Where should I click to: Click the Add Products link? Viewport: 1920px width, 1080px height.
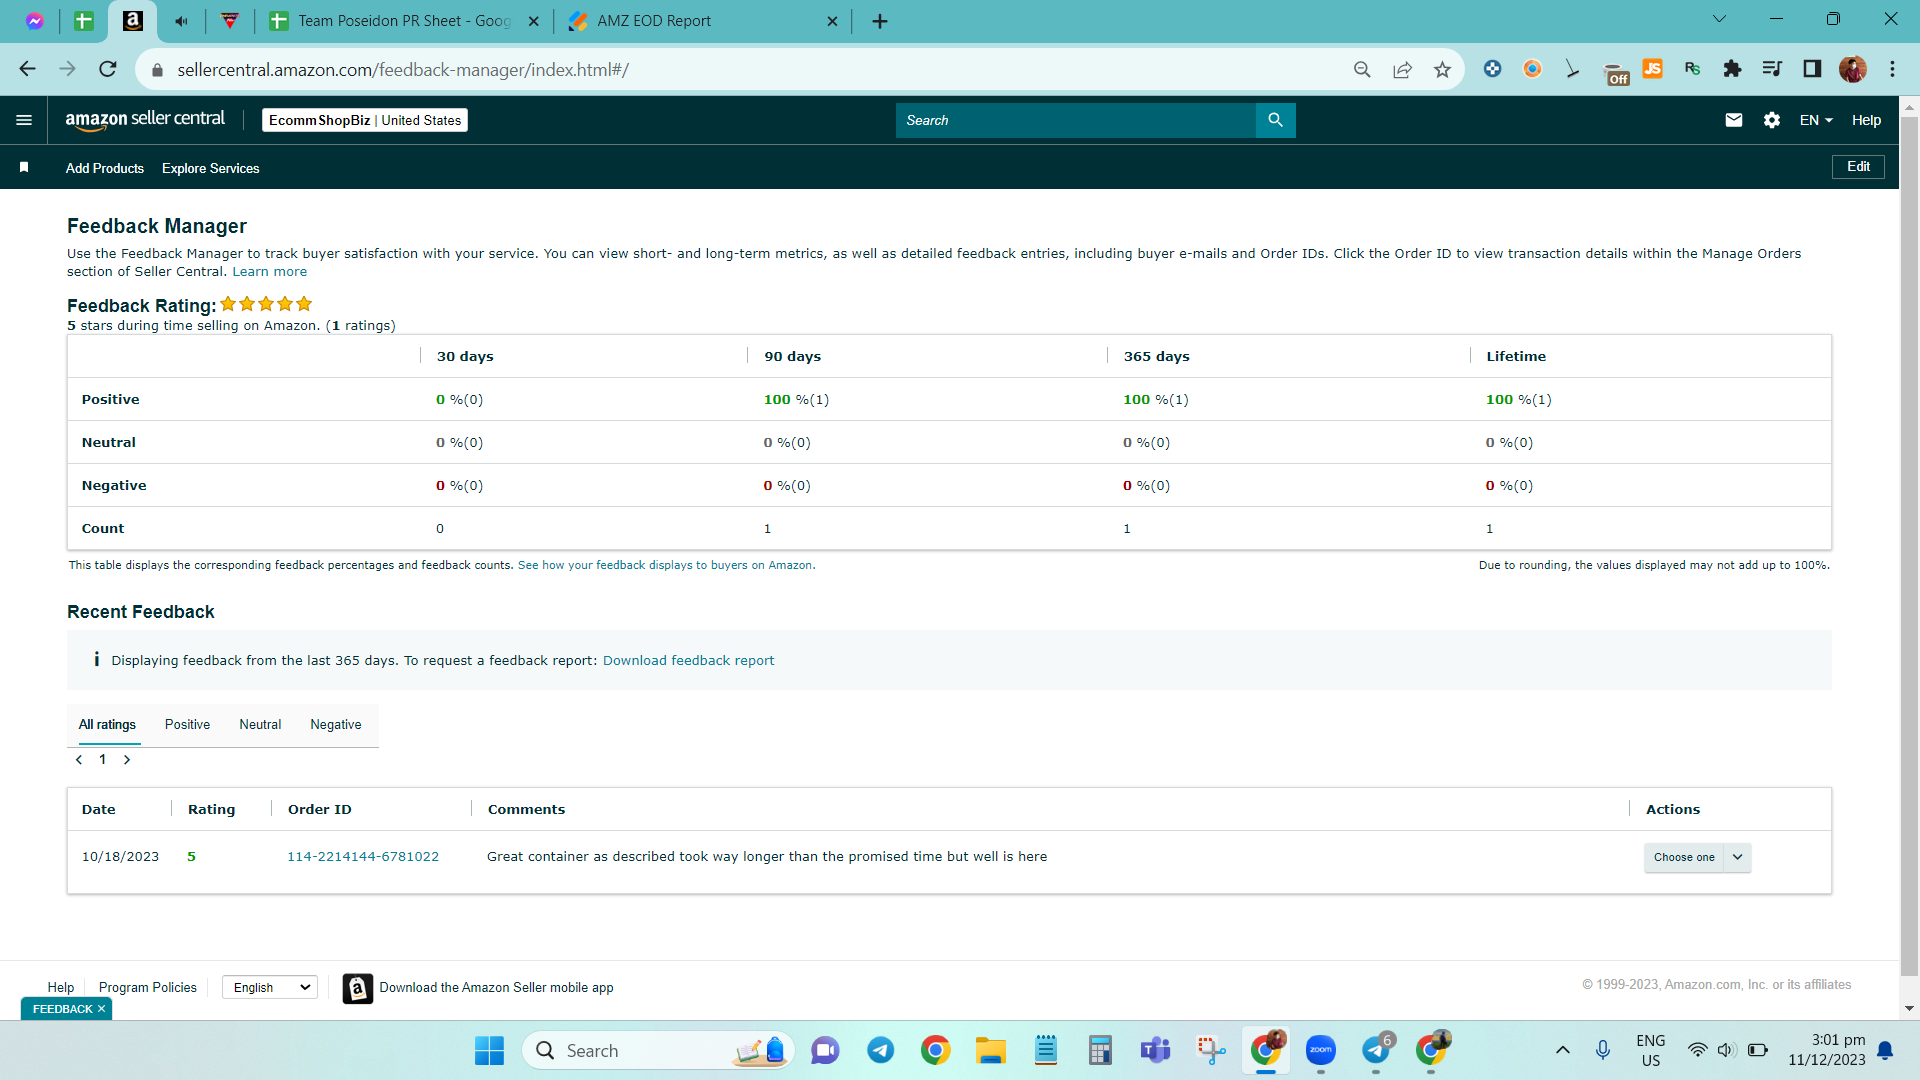105,168
